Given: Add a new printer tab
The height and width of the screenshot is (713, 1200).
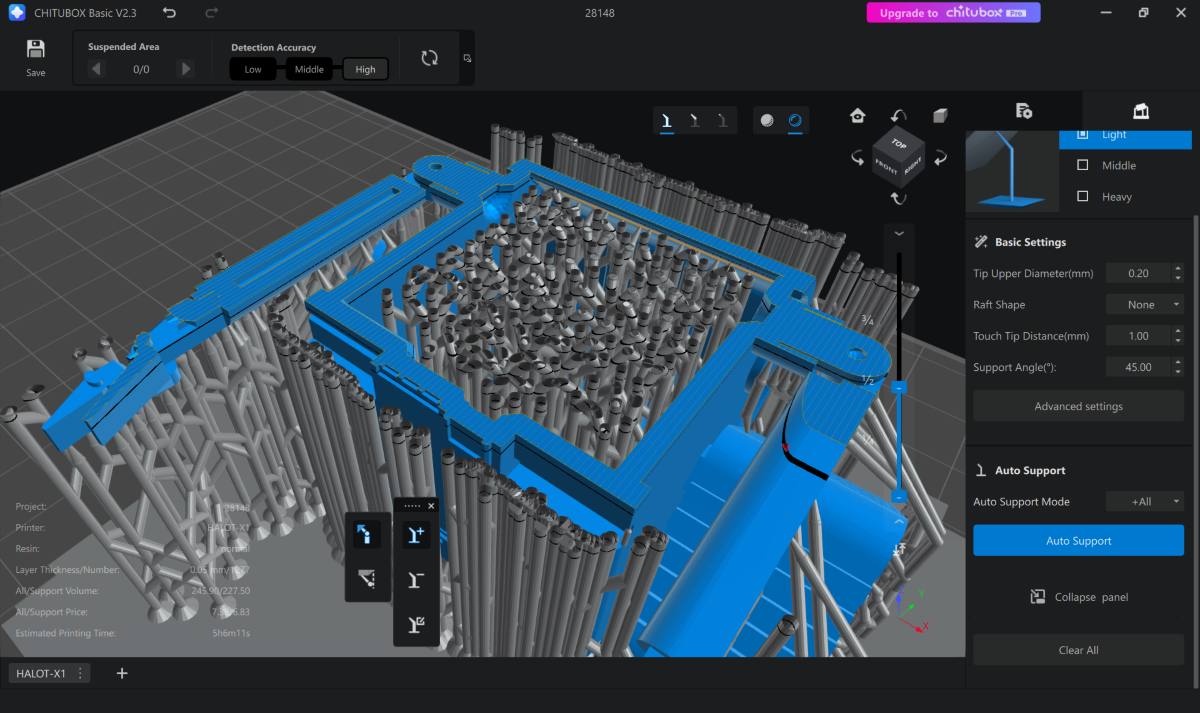Looking at the screenshot, I should (x=122, y=673).
